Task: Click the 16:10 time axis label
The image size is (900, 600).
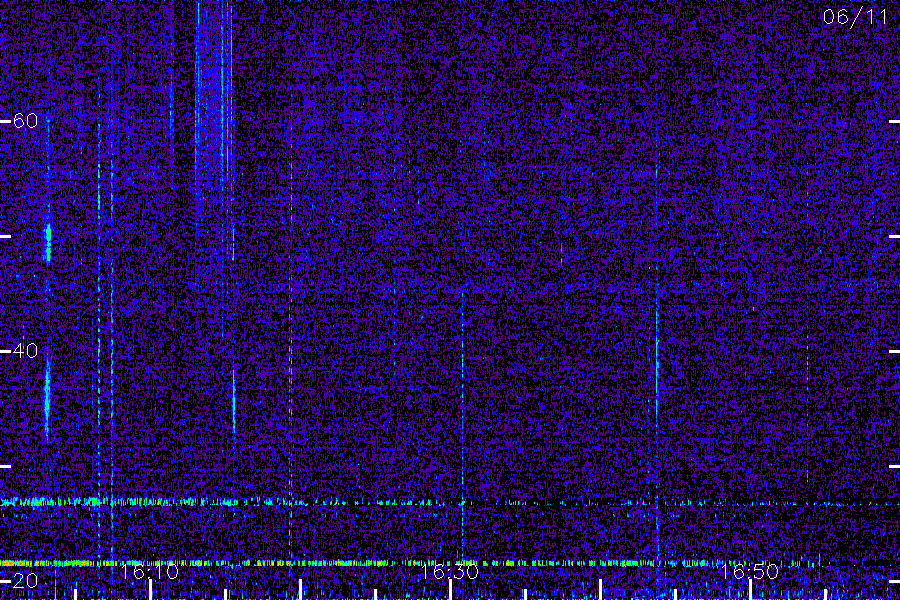Action: (149, 571)
